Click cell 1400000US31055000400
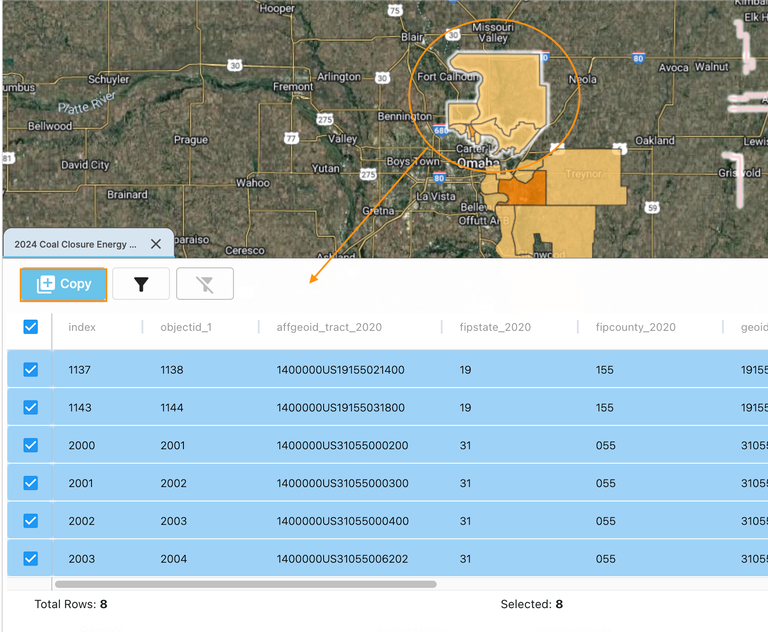The width and height of the screenshot is (768, 632). click(342, 521)
